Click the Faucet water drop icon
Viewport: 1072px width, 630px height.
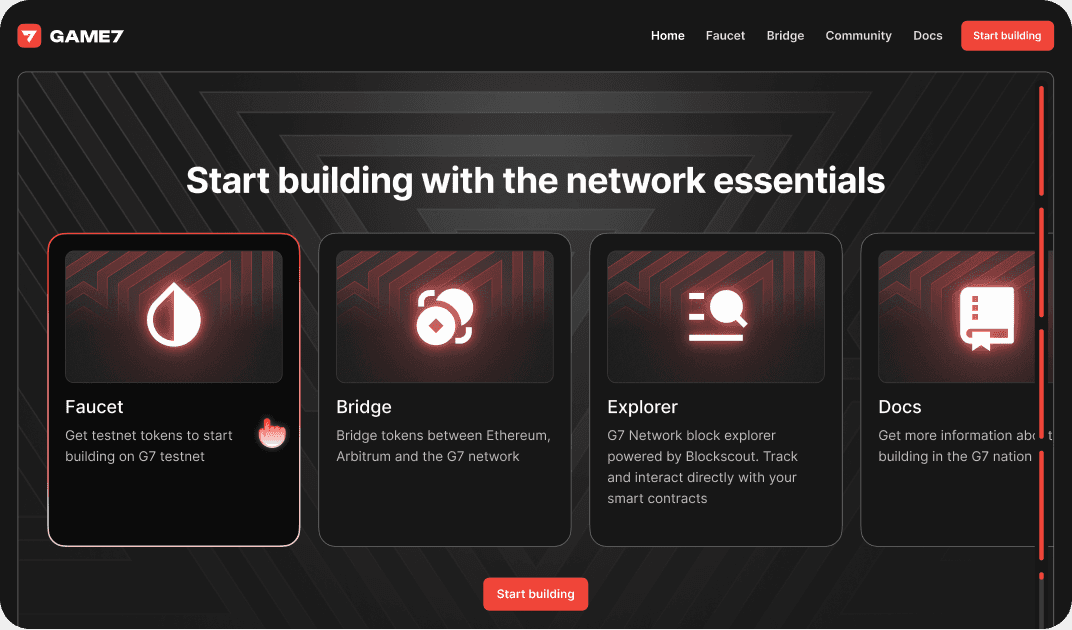point(174,315)
